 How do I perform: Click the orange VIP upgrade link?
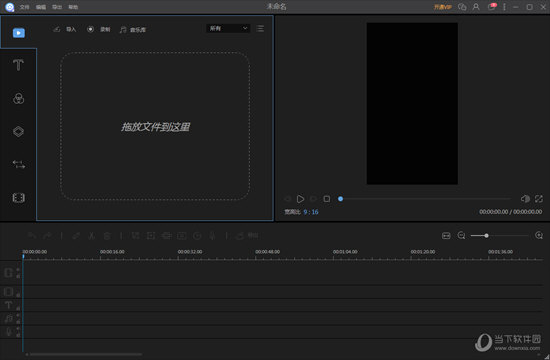pyautogui.click(x=442, y=7)
